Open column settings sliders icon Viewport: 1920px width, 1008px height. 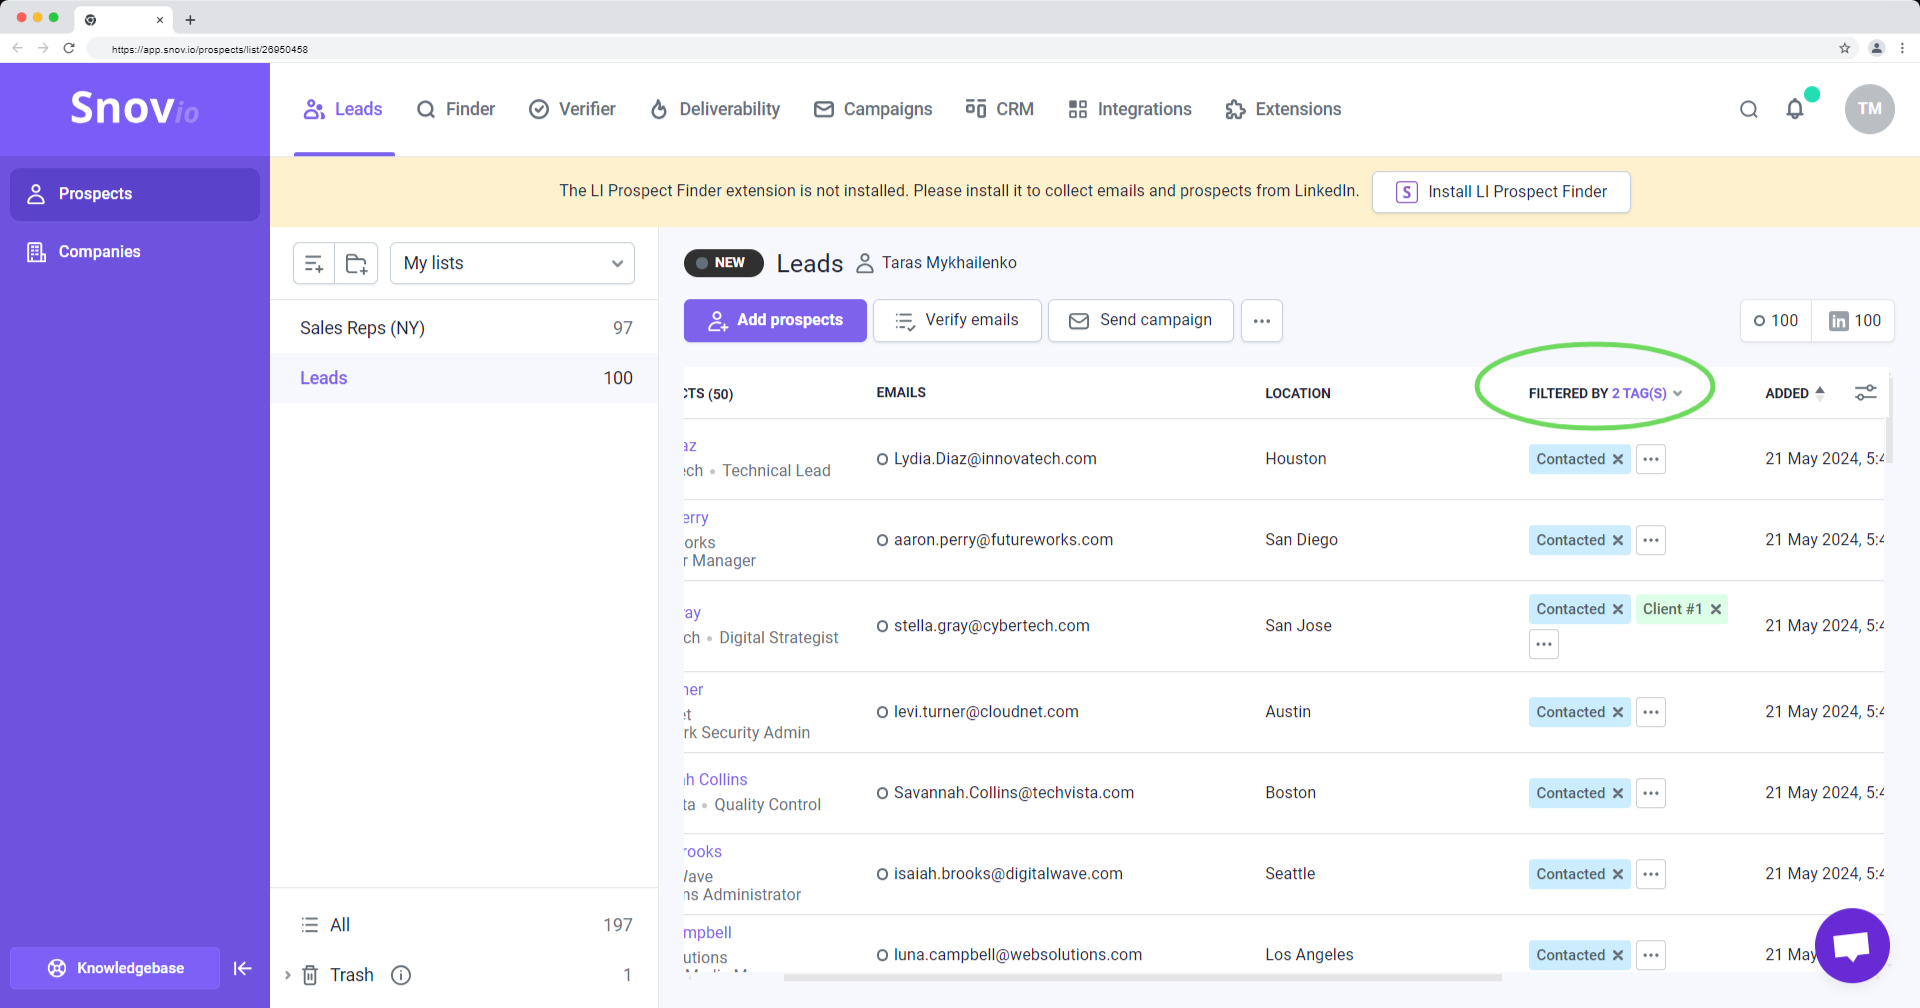1865,393
